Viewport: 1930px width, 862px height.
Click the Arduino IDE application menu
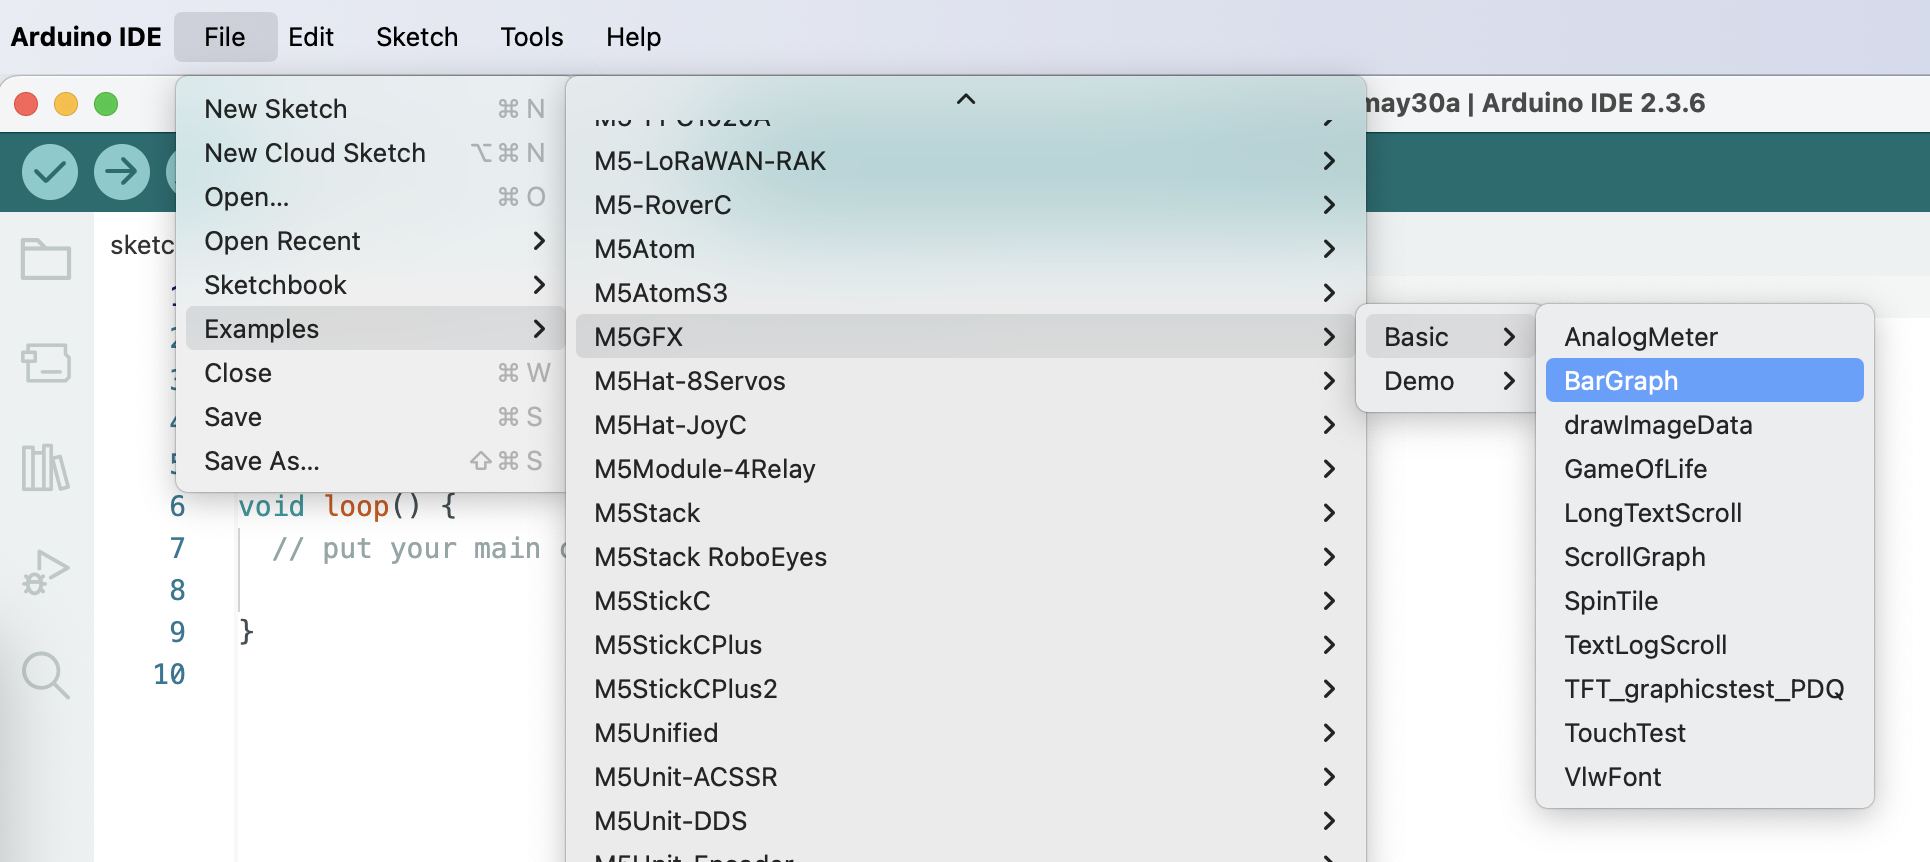(x=86, y=37)
